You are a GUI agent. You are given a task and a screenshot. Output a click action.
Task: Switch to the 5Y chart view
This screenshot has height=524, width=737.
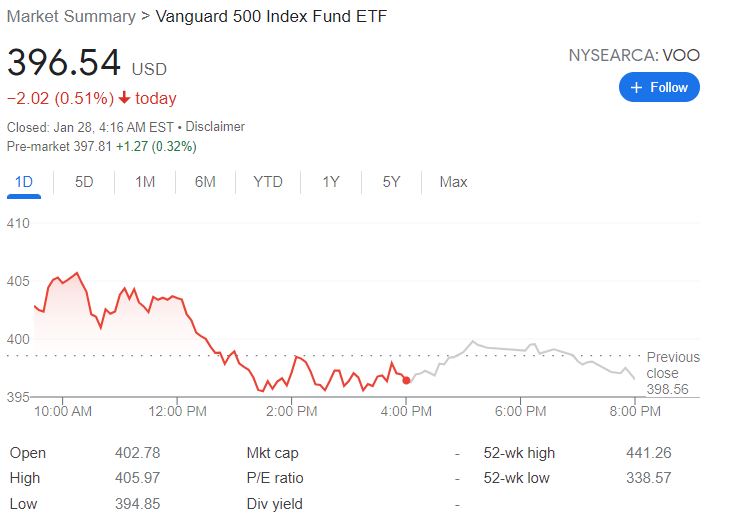(x=391, y=182)
